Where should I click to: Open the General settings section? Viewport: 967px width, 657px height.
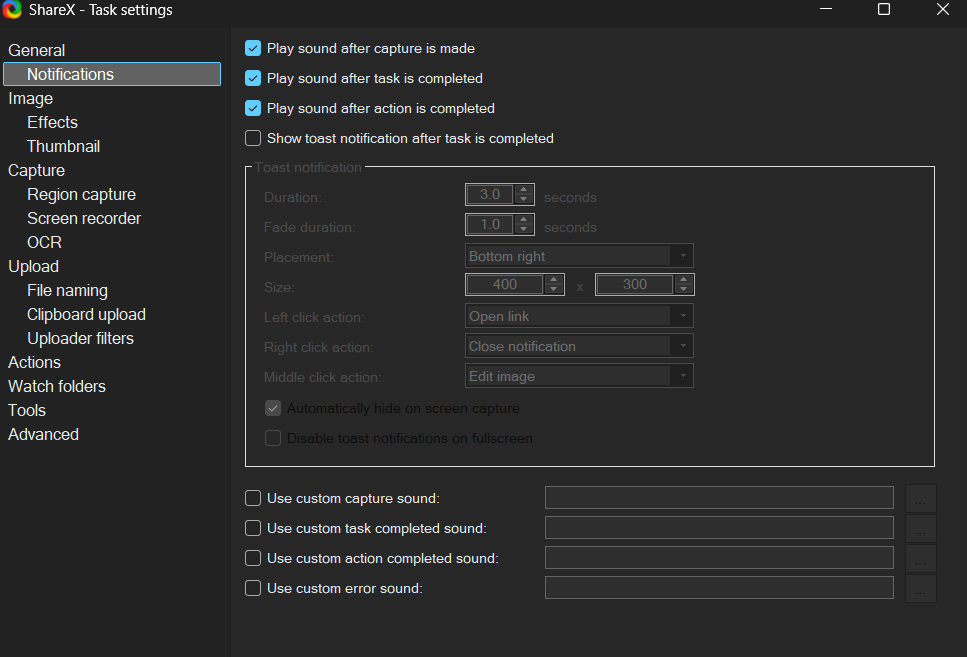tap(36, 50)
